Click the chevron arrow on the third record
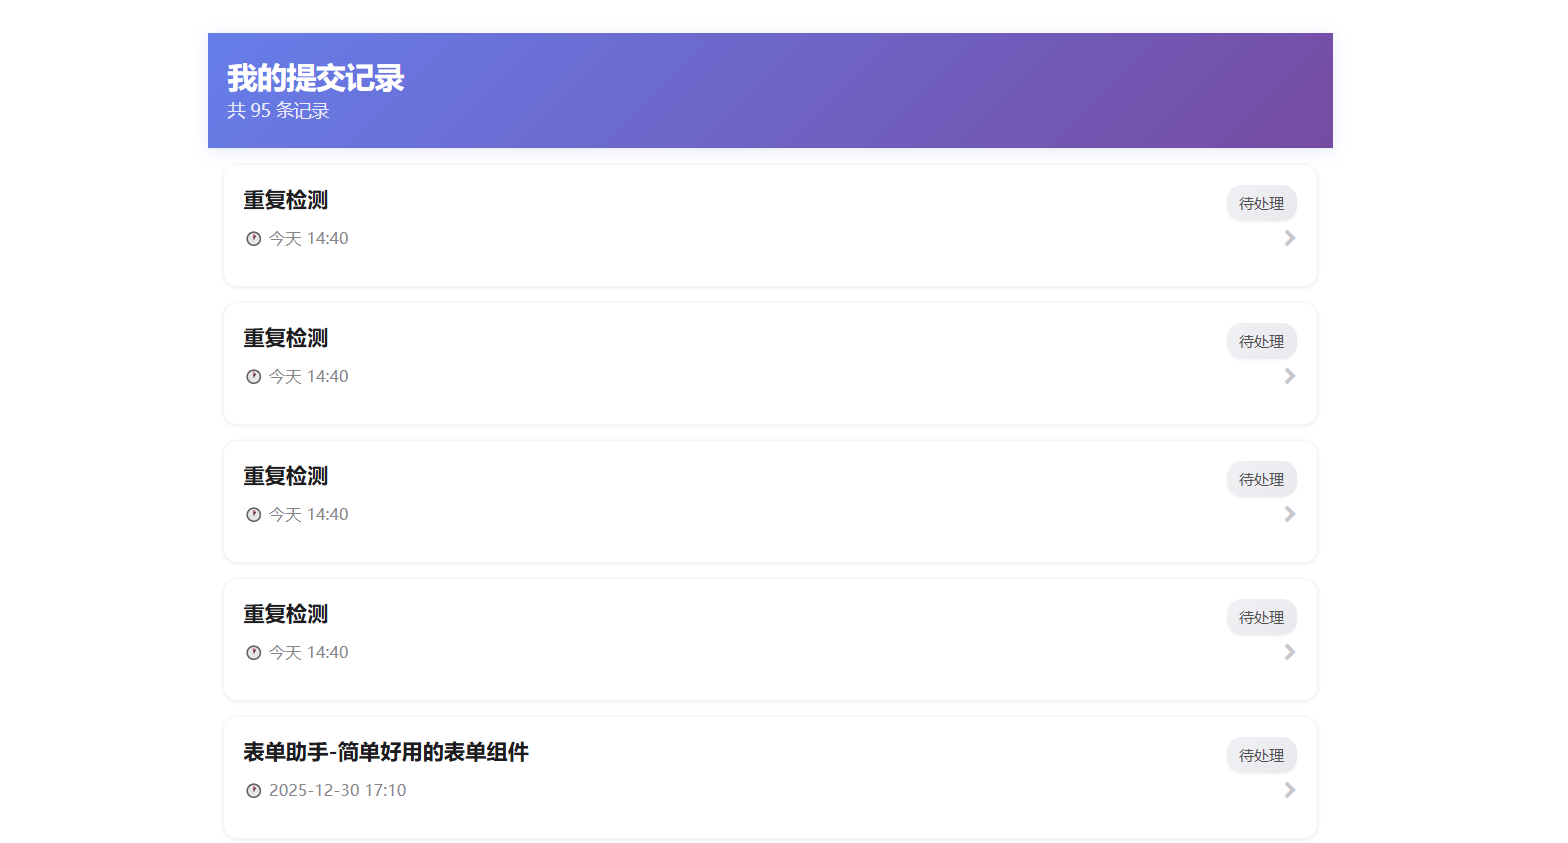 click(x=1290, y=514)
